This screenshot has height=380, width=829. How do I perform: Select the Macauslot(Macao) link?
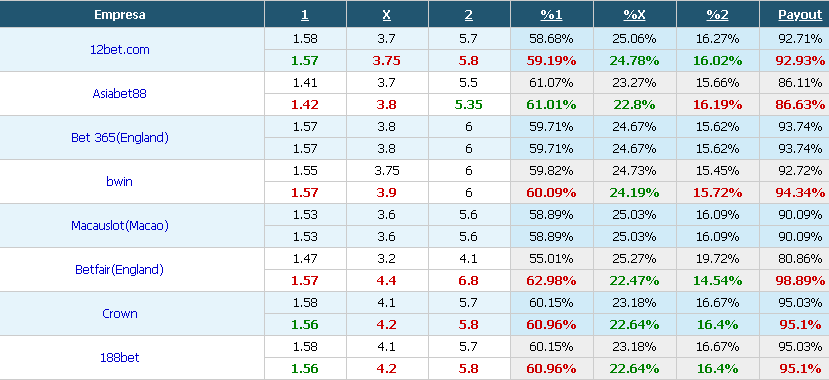[x=119, y=226]
